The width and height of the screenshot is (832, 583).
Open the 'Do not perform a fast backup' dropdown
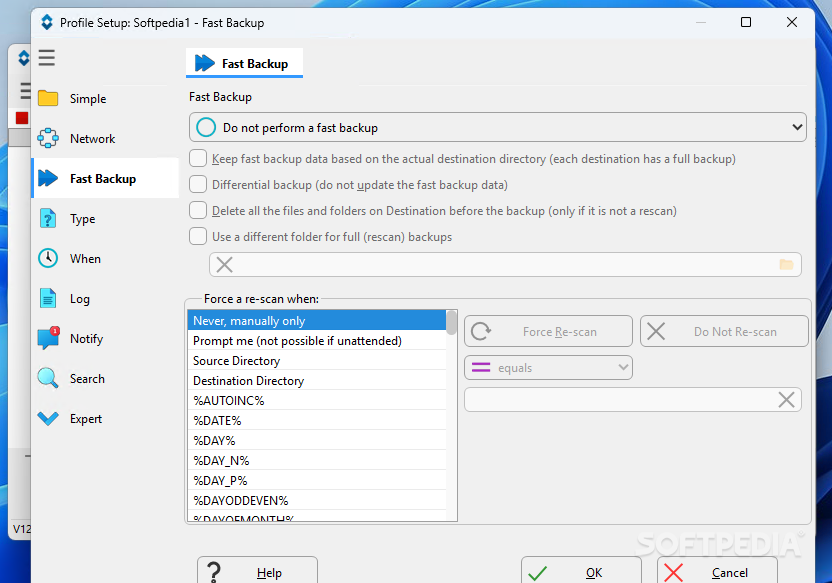[498, 127]
